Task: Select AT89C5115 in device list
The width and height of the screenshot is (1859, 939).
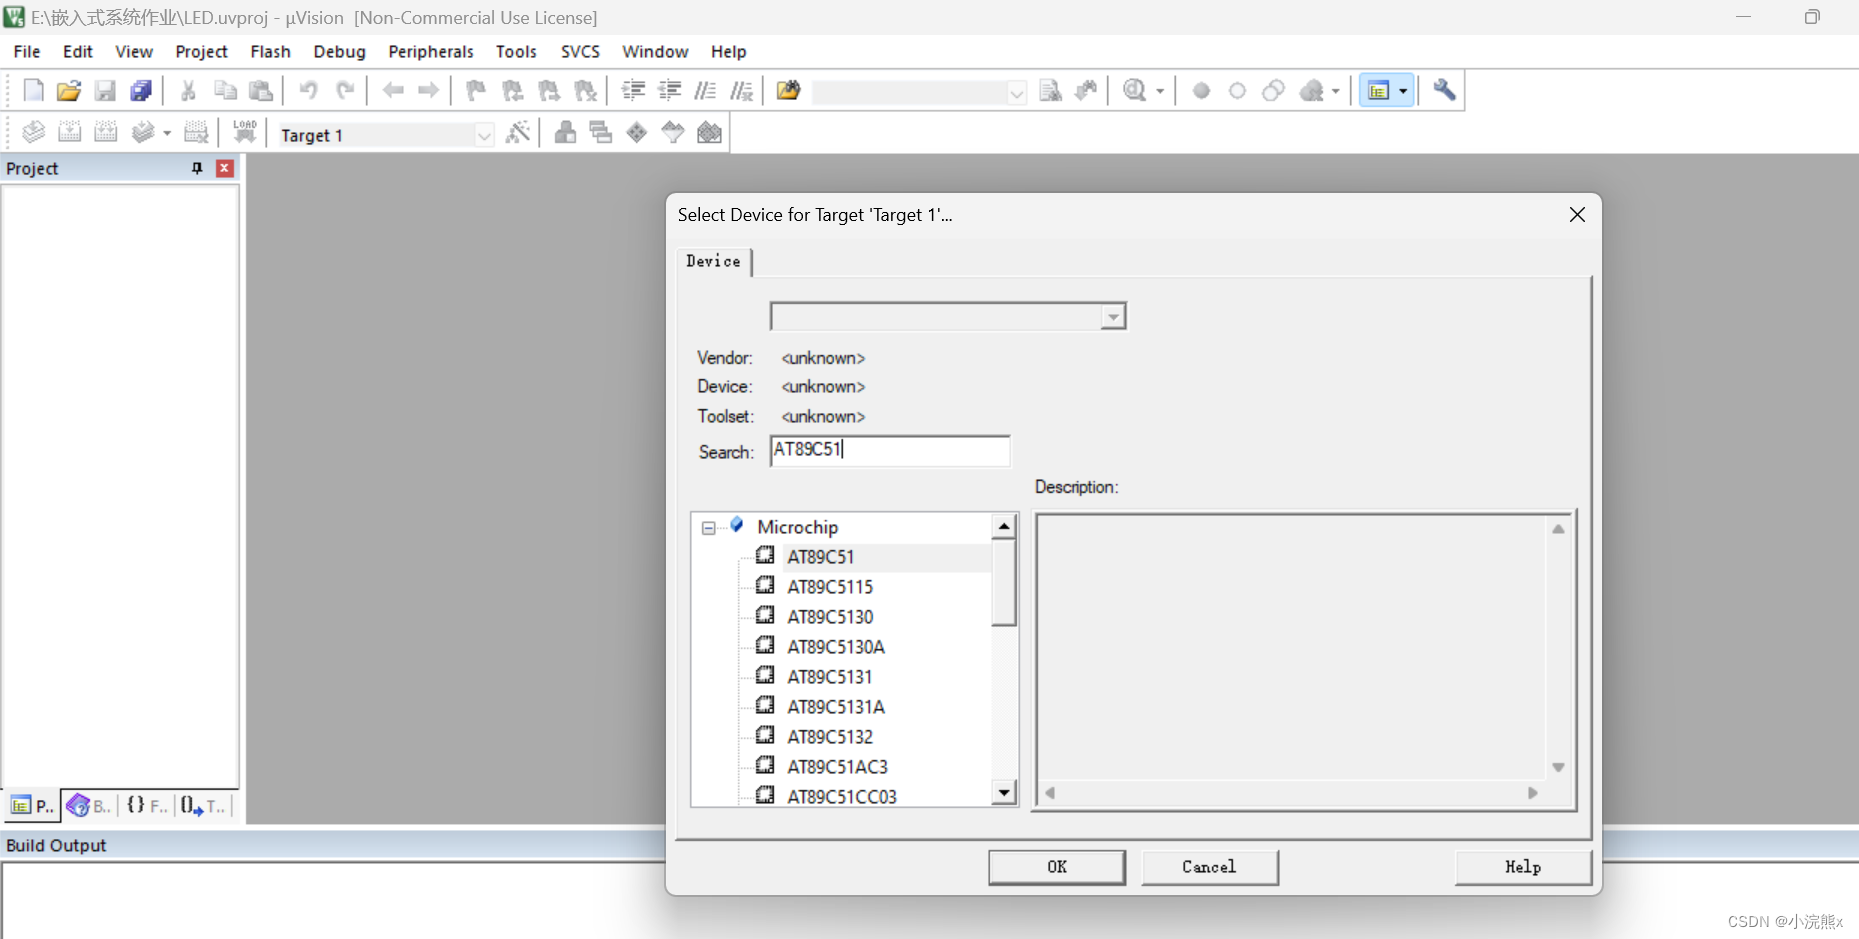Action: tap(830, 587)
